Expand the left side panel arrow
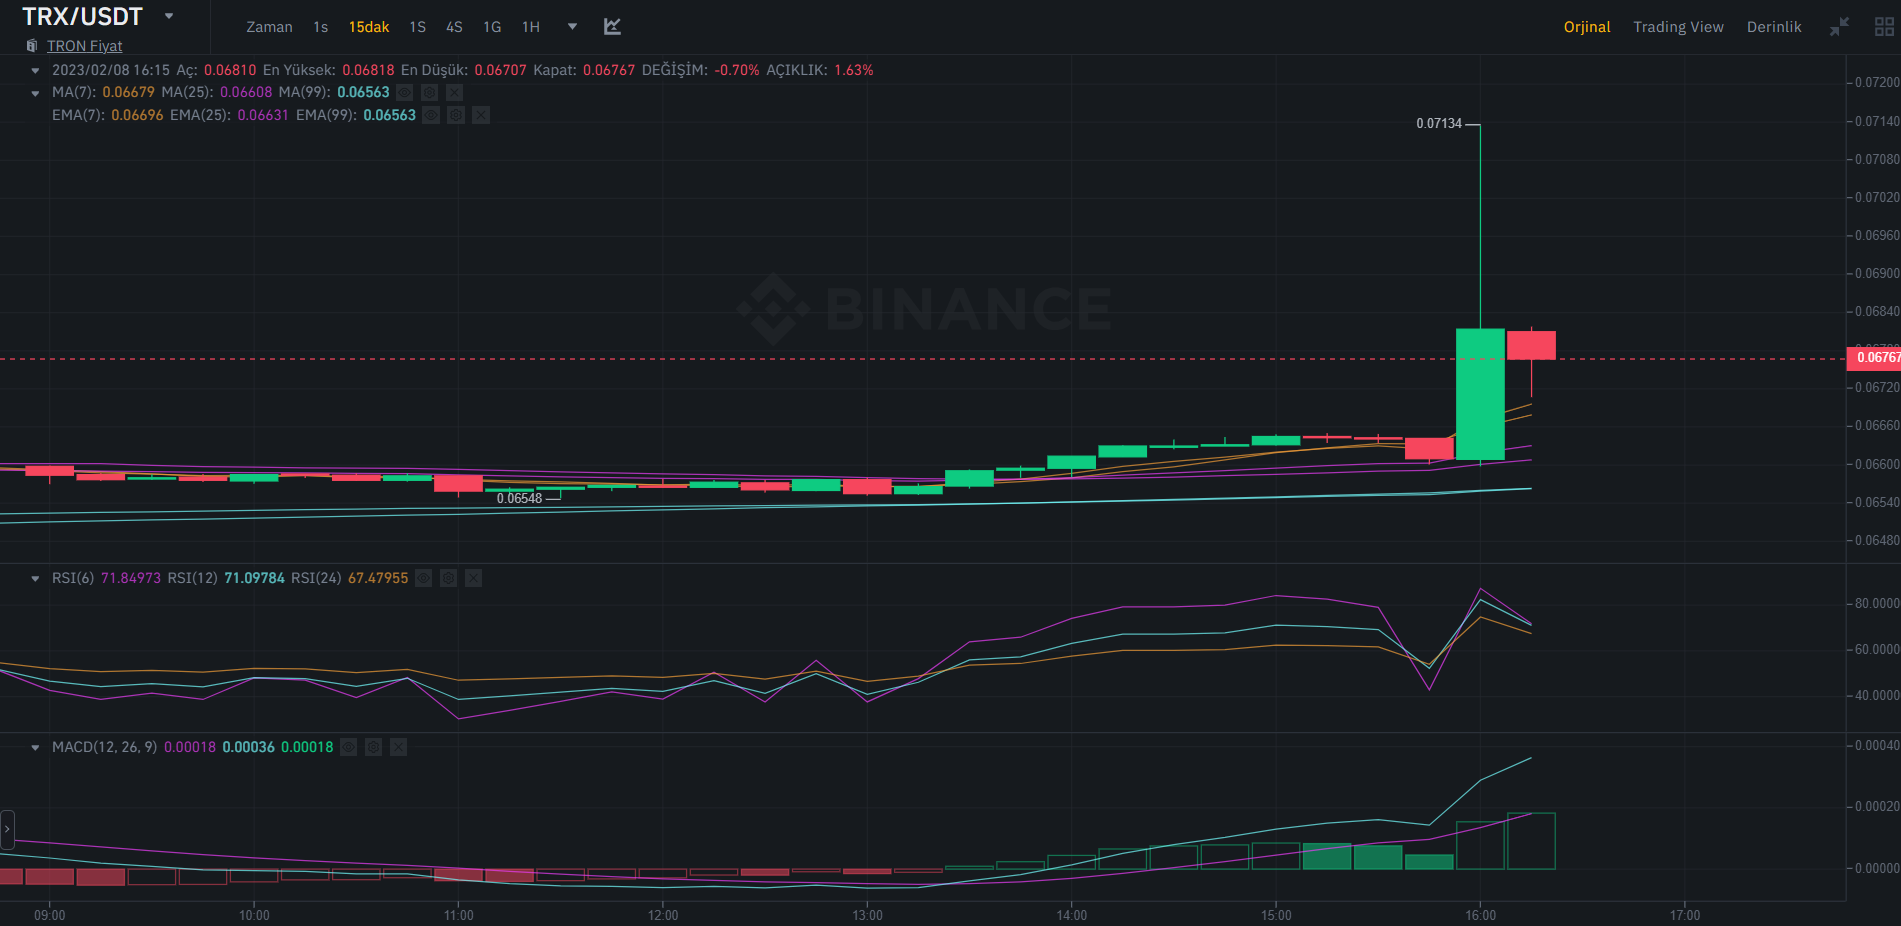 click(7, 829)
